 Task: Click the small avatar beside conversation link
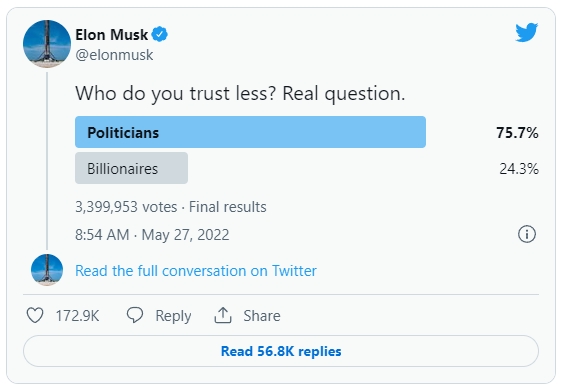[x=47, y=270]
